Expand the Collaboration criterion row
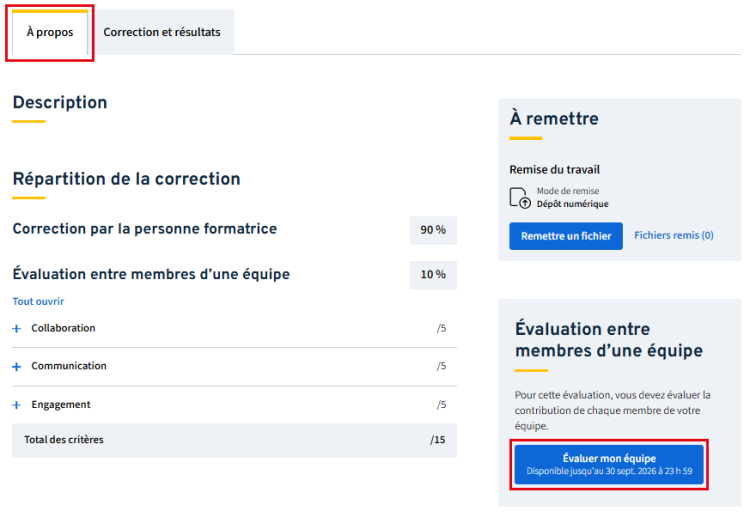 pyautogui.click(x=234, y=329)
